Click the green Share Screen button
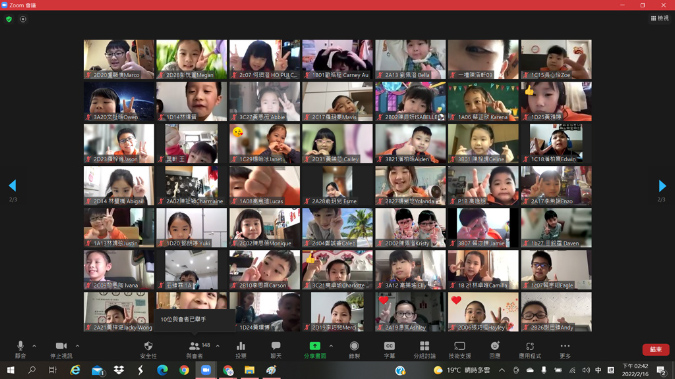 pyautogui.click(x=315, y=349)
